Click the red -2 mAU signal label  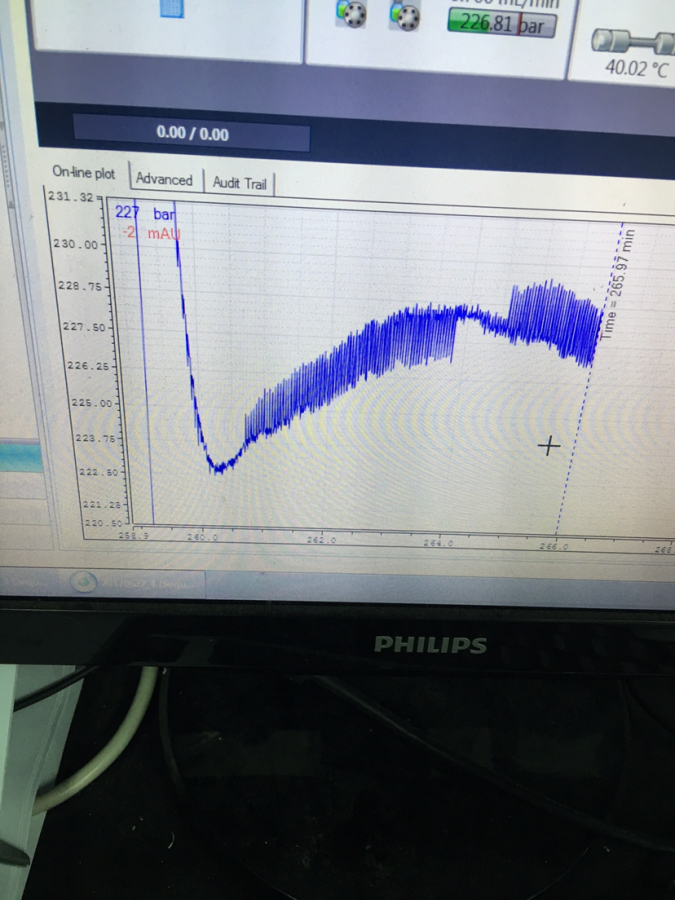click(x=150, y=233)
